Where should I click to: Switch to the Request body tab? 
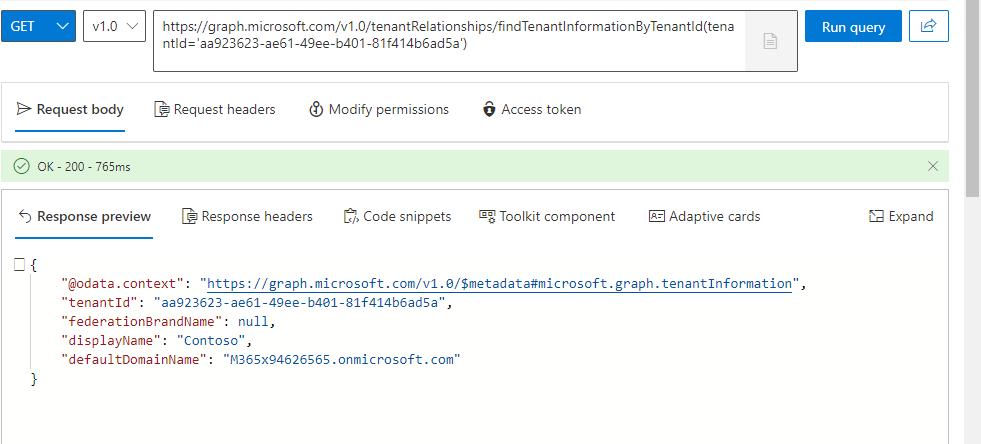70,109
